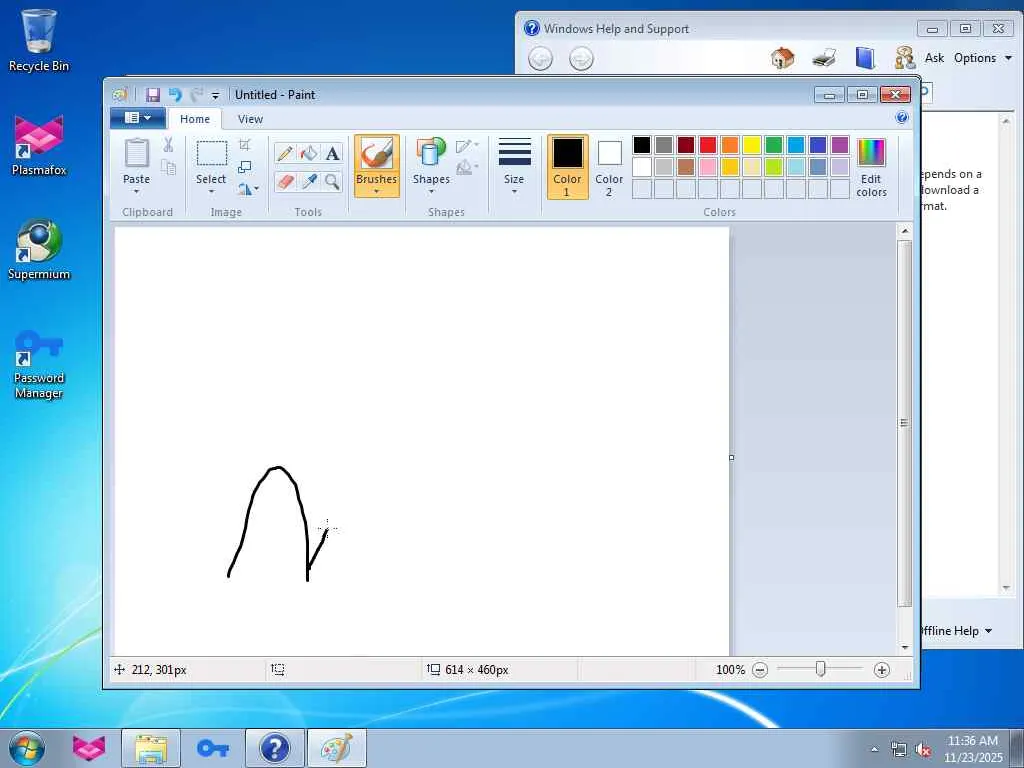The height and width of the screenshot is (768, 1024).
Task: Click the Copy icon in Clipboard group
Action: point(168,168)
